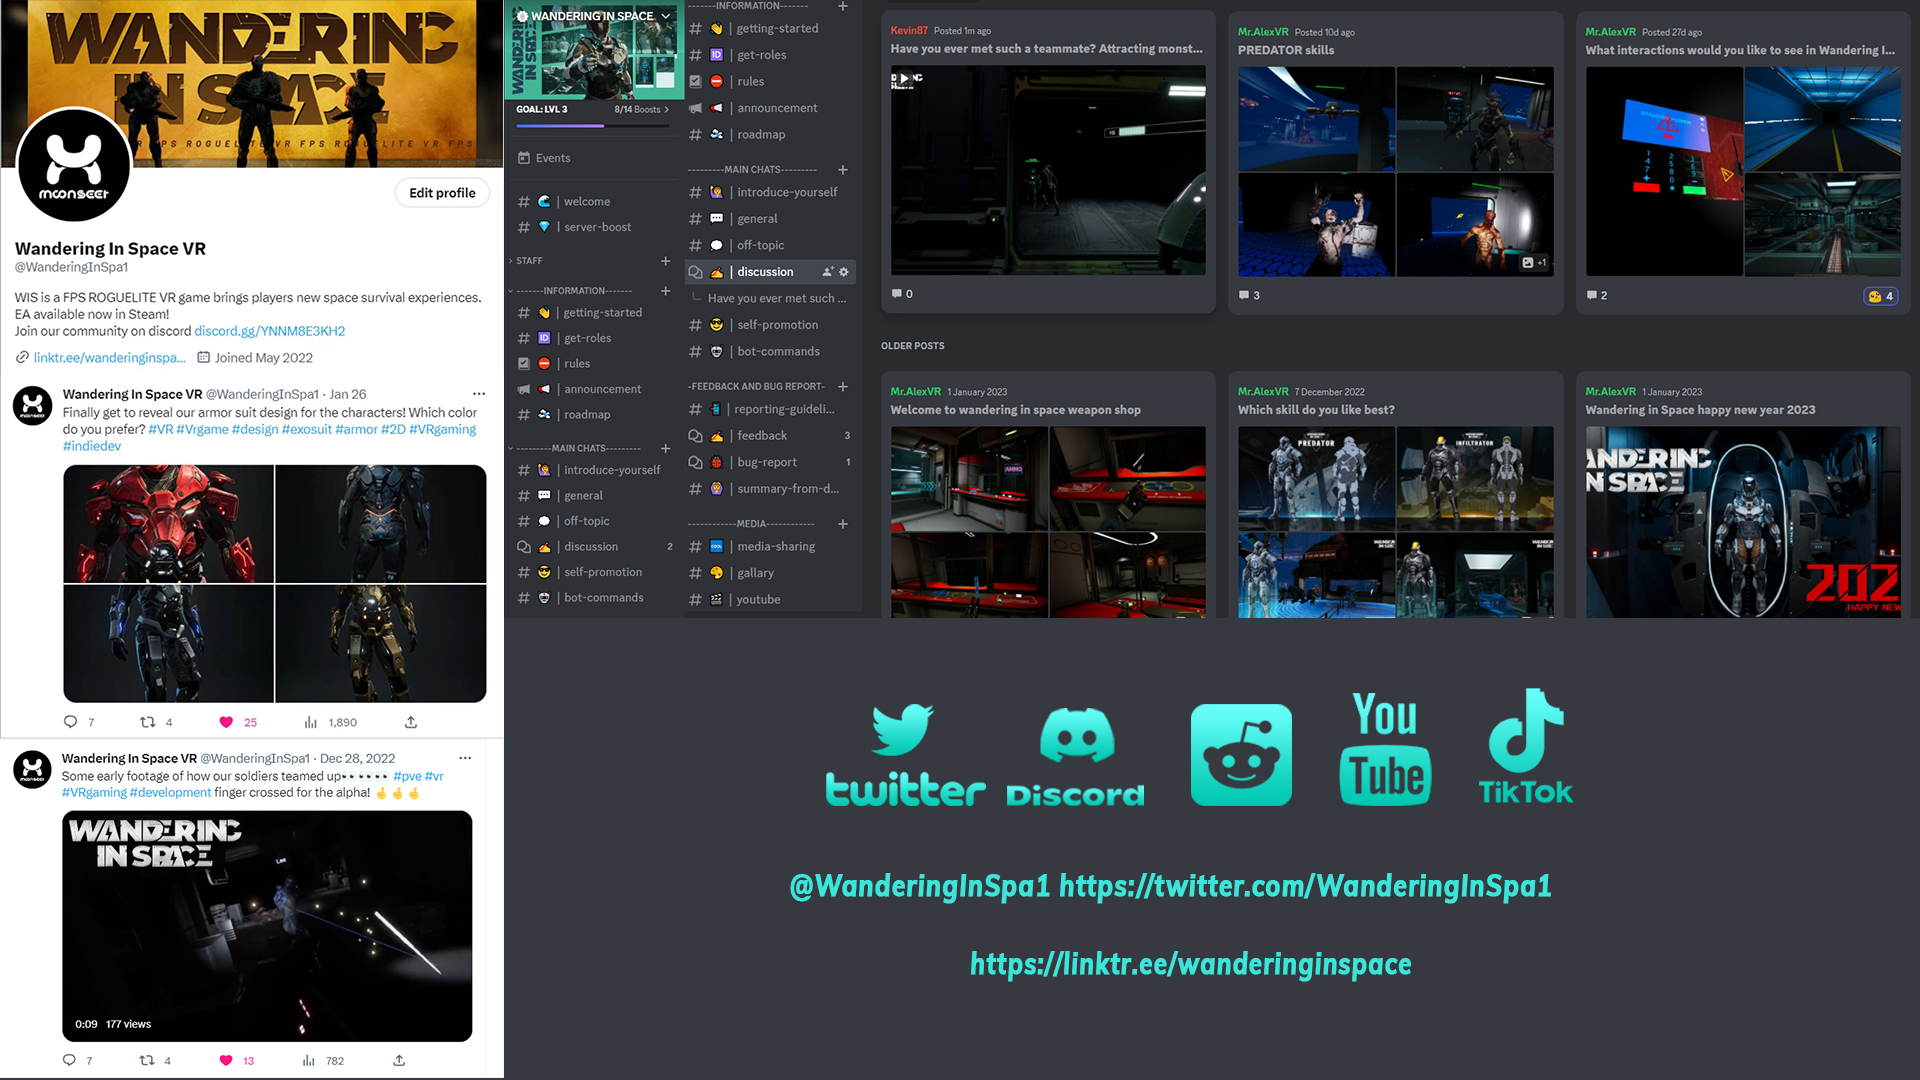Like the Jan 26 armor suit tweet
The width and height of the screenshot is (1920, 1080).
pos(226,722)
